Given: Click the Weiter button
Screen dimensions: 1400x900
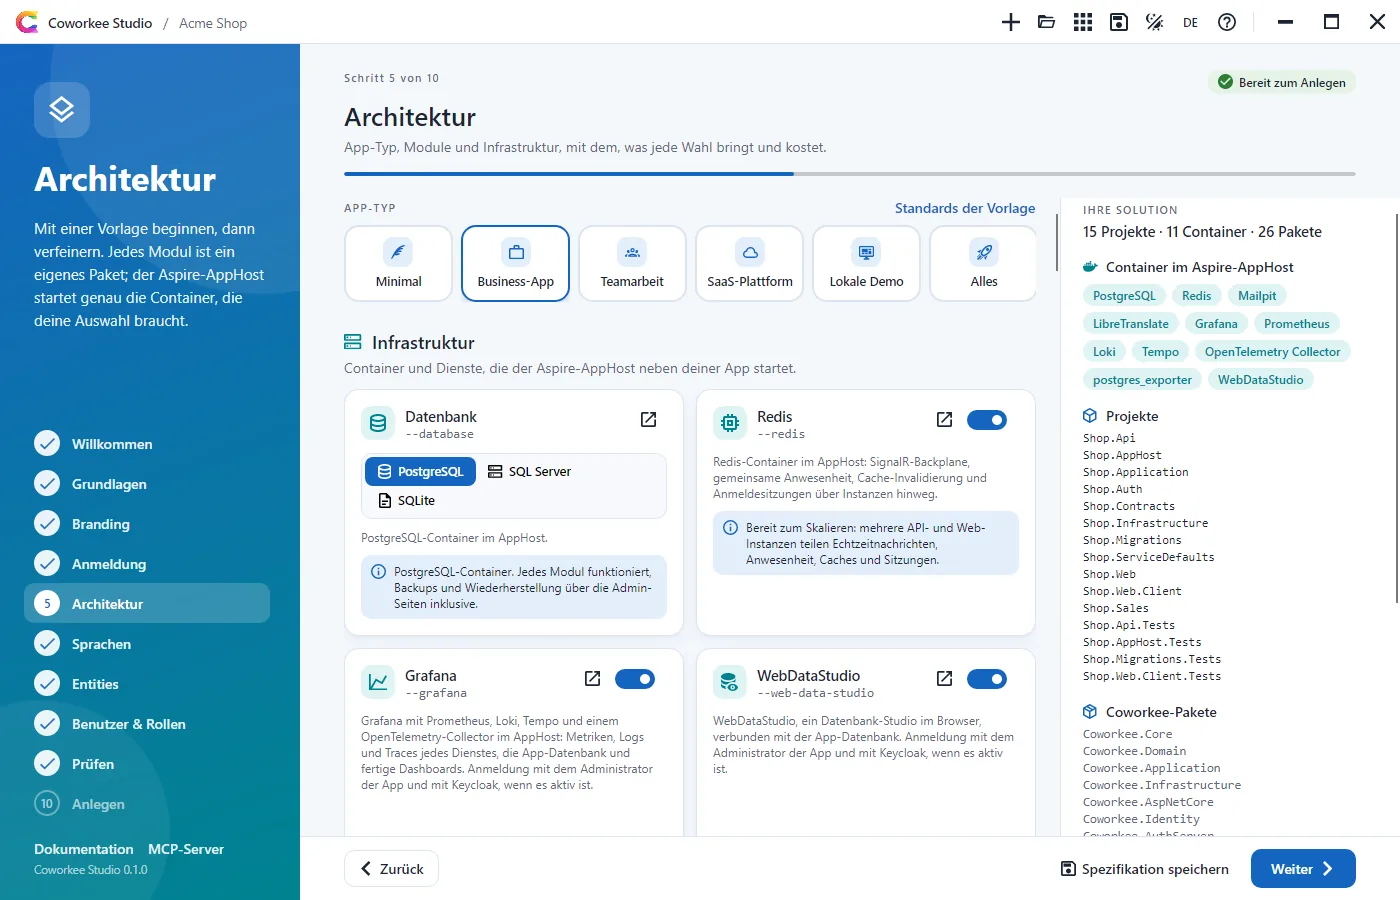Looking at the screenshot, I should coord(1303,869).
